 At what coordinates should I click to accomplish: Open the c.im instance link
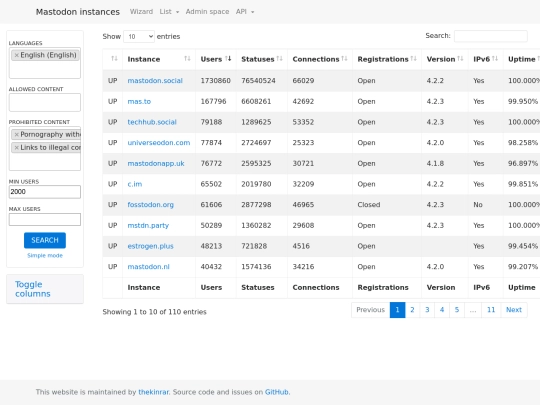pyautogui.click(x=135, y=184)
